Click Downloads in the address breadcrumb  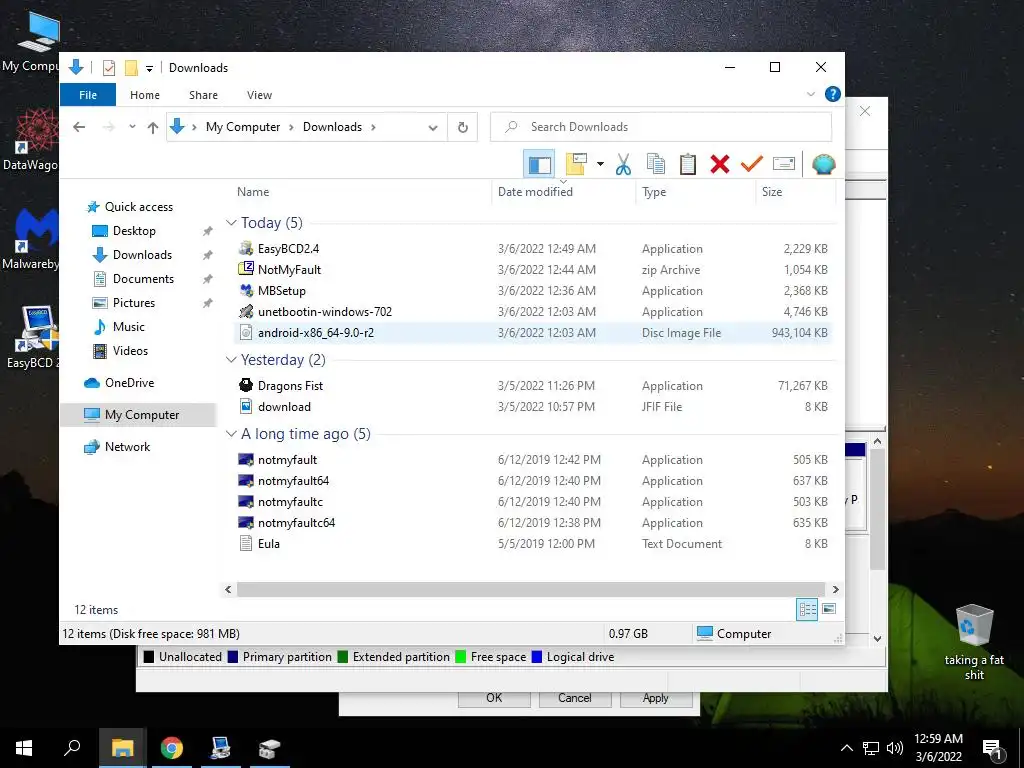[x=332, y=127]
